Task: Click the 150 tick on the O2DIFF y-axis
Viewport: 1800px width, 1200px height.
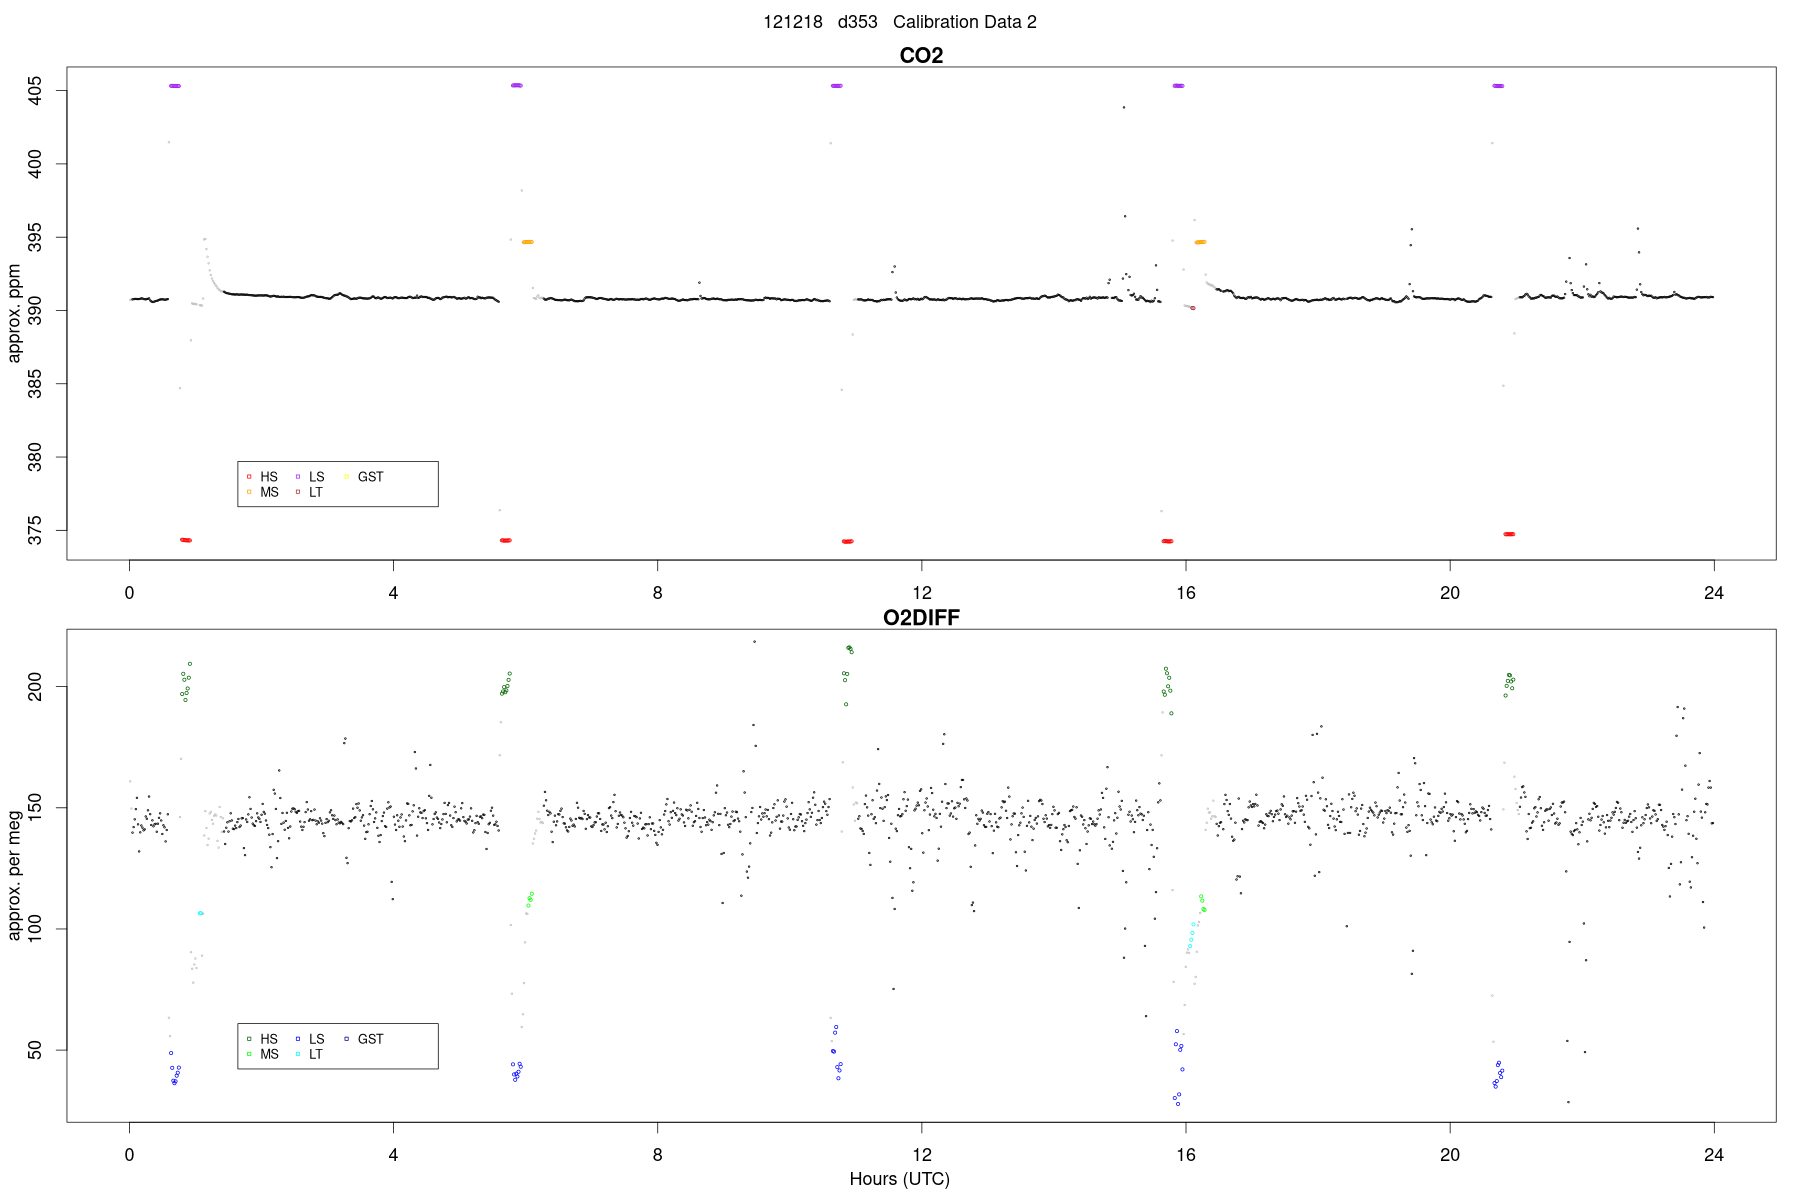Action: pyautogui.click(x=35, y=808)
